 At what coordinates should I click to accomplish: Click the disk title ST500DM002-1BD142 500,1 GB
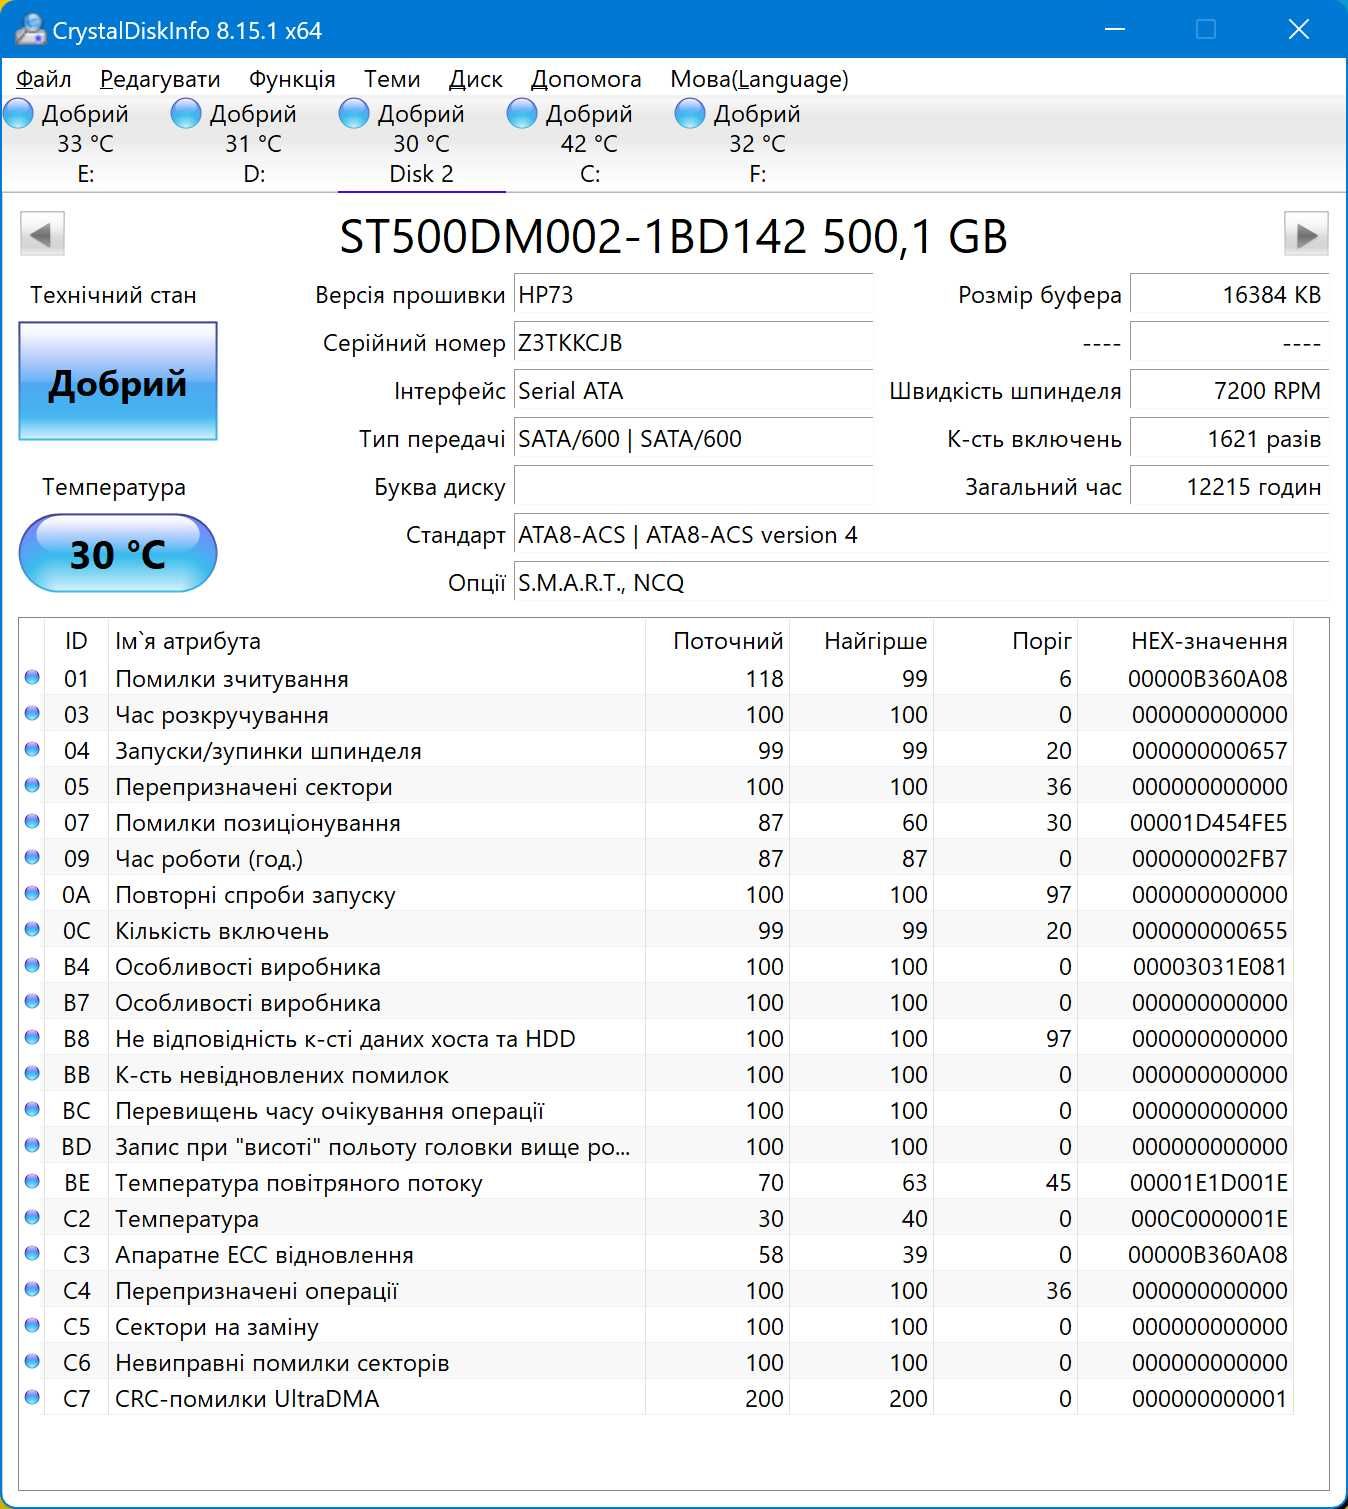(x=673, y=237)
